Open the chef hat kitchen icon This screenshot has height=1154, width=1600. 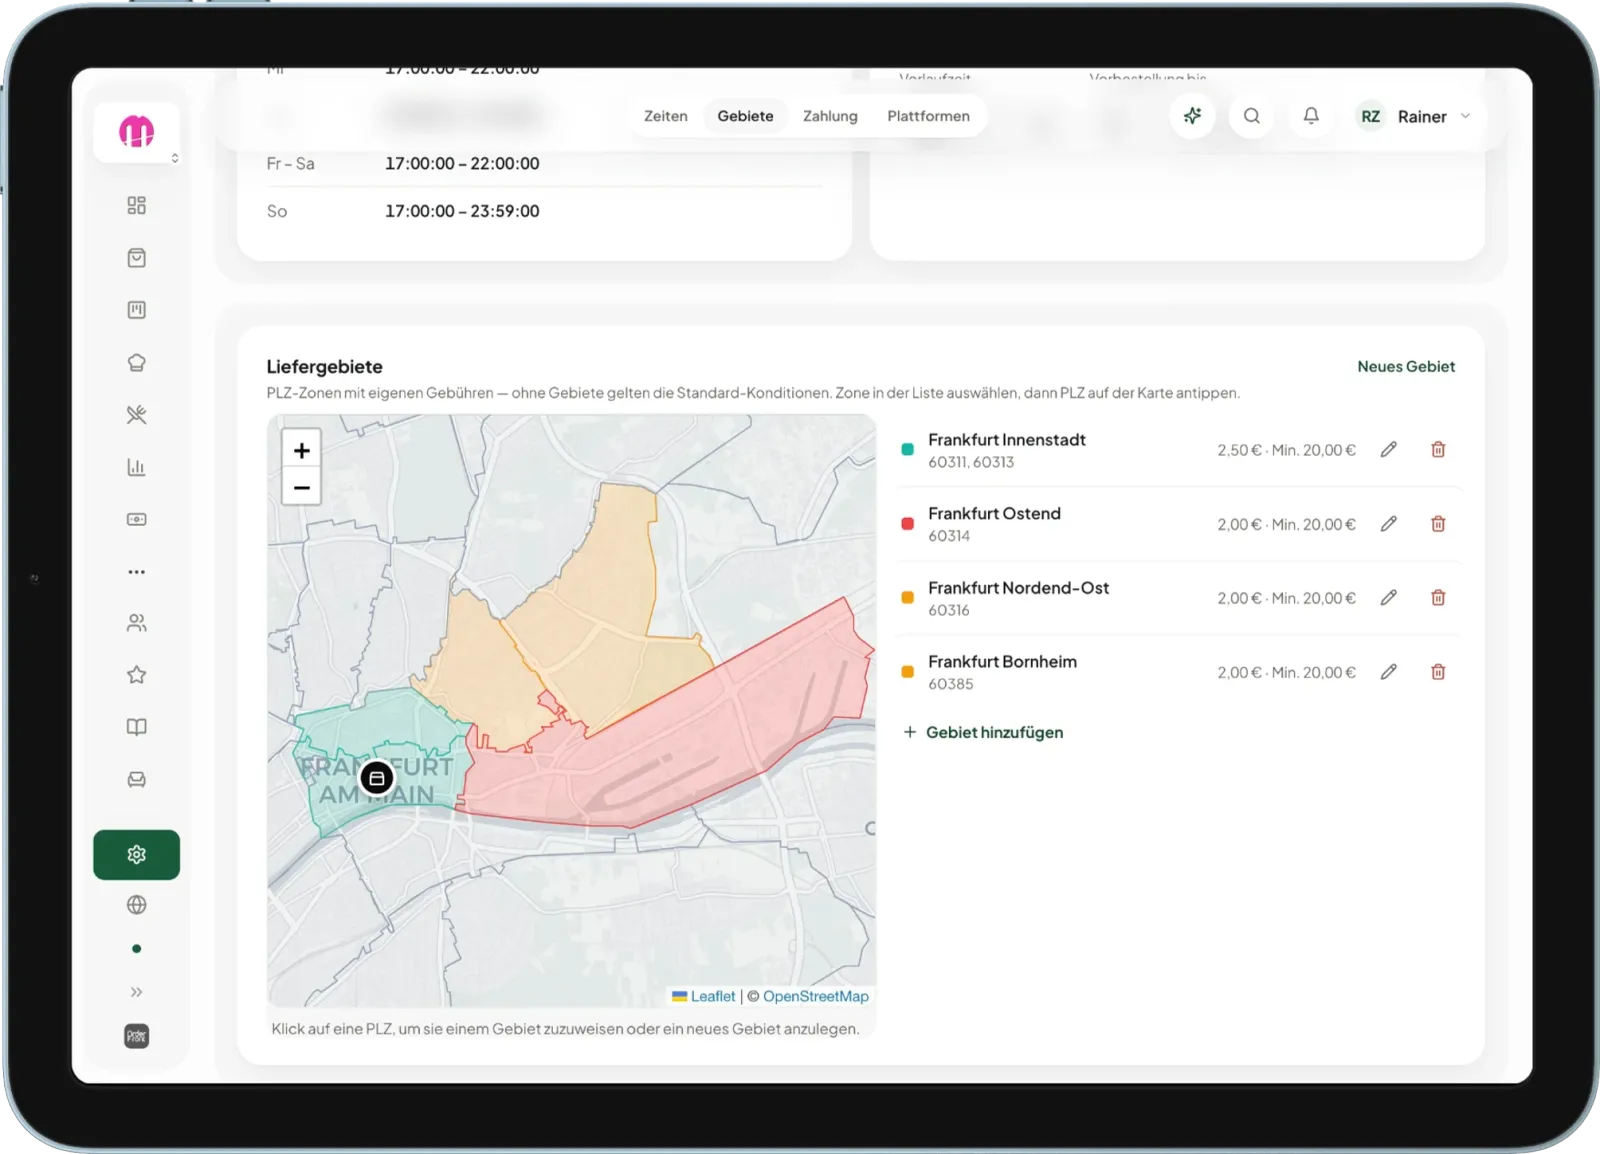click(137, 362)
